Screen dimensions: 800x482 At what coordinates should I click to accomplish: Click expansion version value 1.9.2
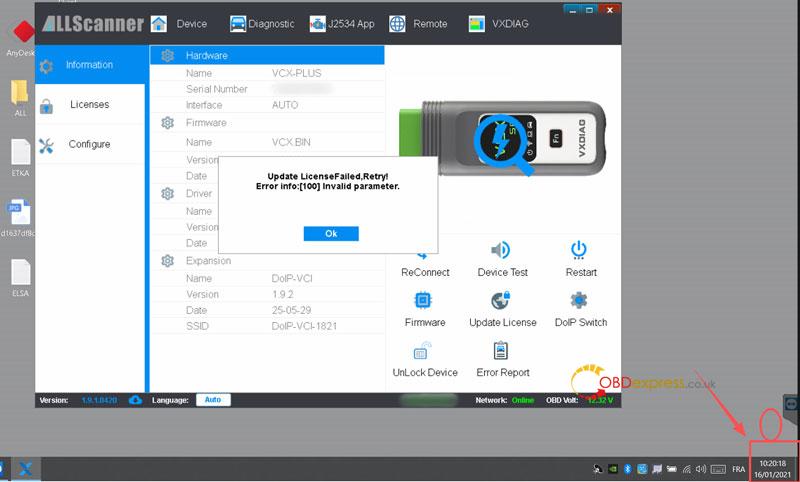coord(282,295)
